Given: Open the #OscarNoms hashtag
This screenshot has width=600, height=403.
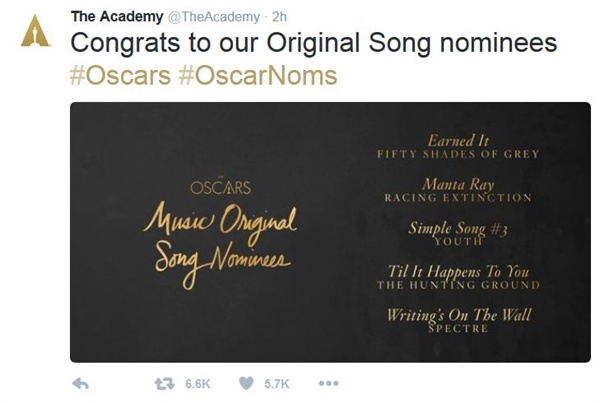Looking at the screenshot, I should [x=258, y=75].
